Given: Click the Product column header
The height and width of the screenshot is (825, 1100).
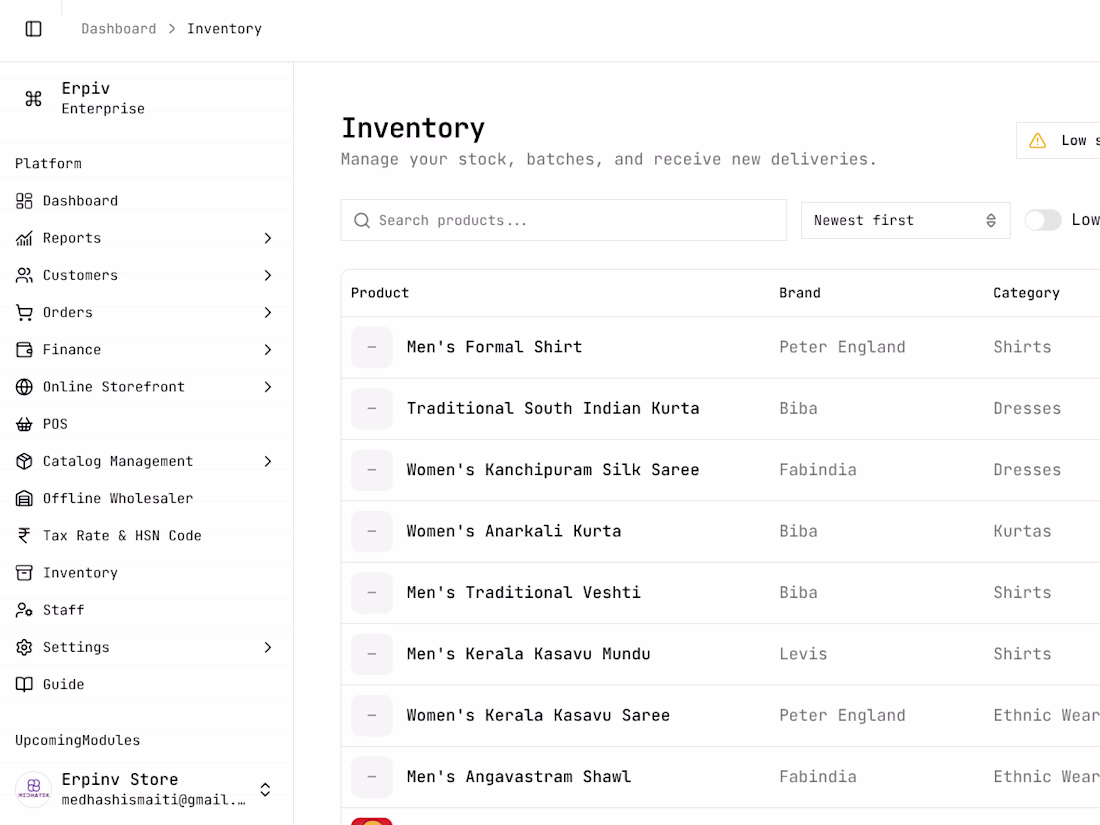Looking at the screenshot, I should coord(380,293).
